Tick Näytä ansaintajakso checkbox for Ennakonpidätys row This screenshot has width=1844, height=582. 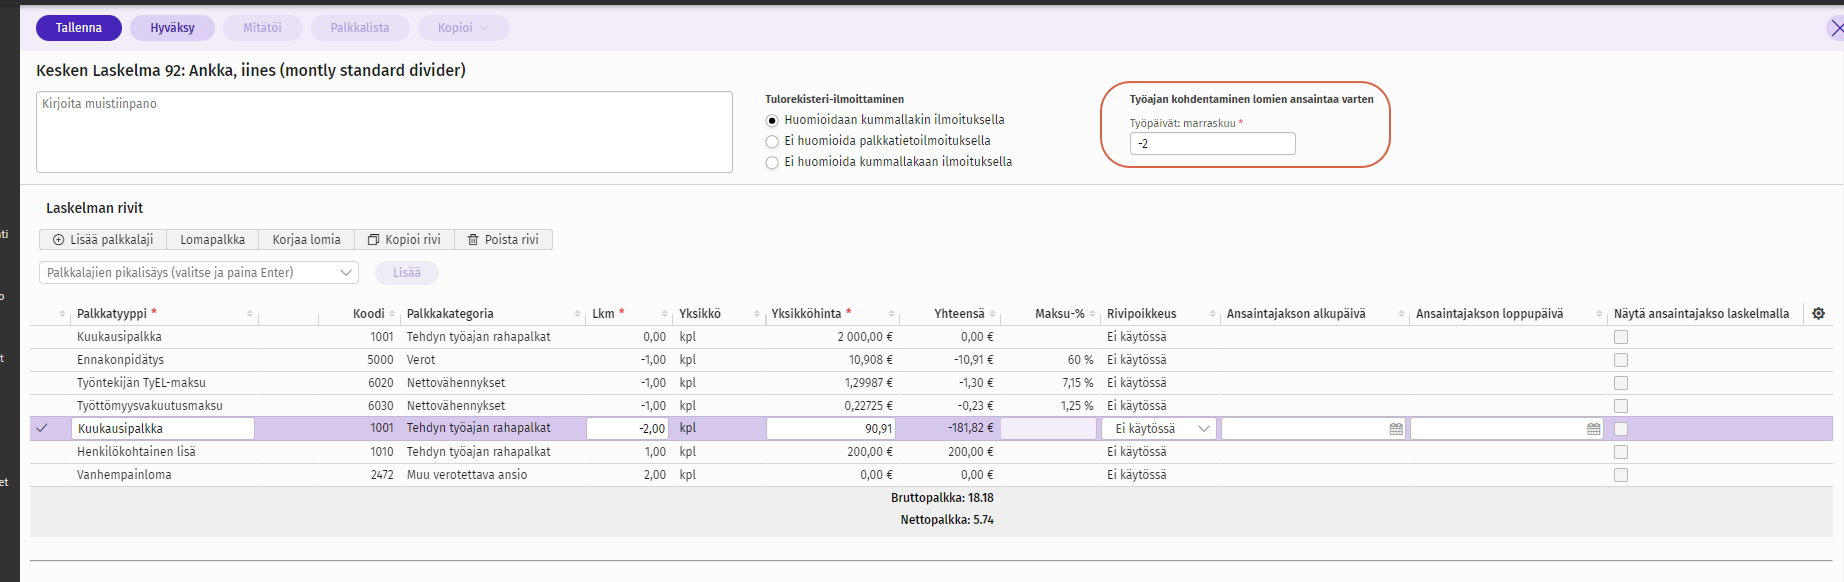1621,360
